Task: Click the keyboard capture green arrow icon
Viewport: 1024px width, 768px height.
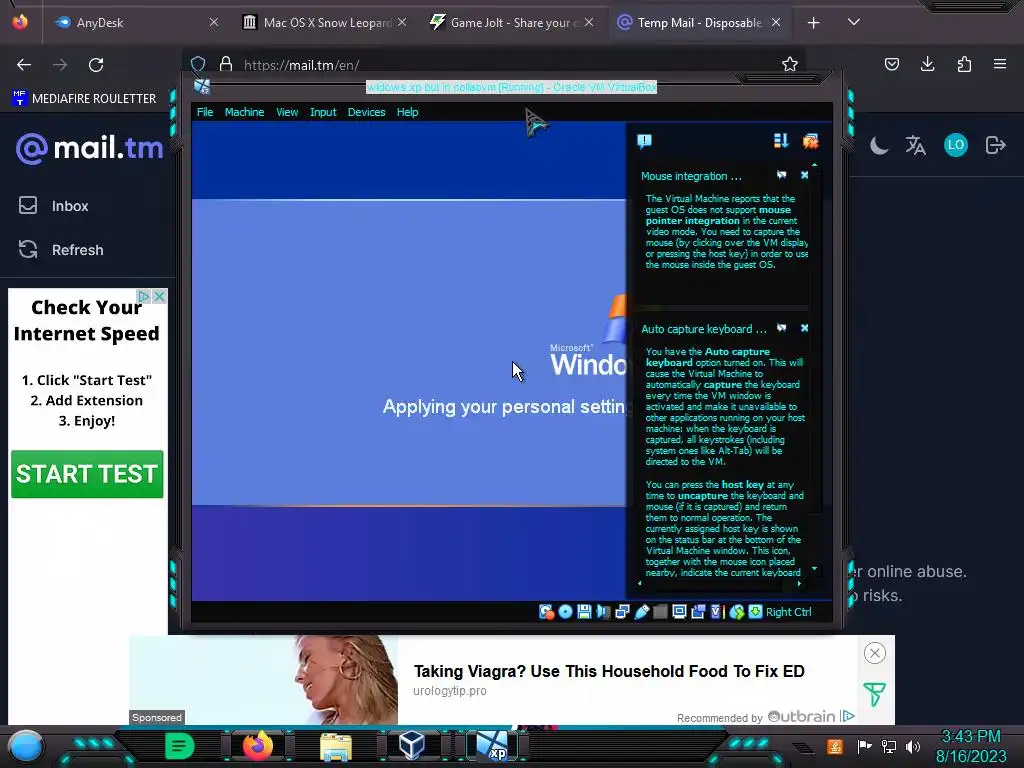Action: tap(756, 612)
